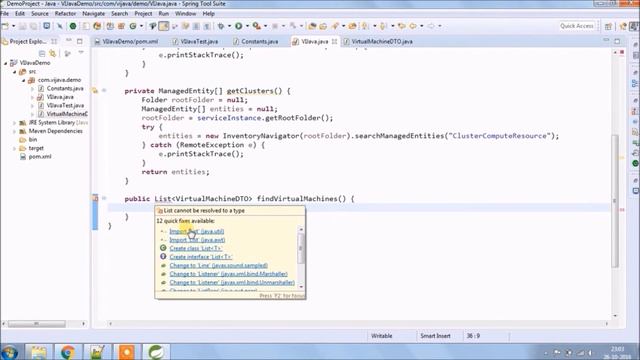Select the bin folder in Project Explorer
The image size is (640, 360).
33,140
